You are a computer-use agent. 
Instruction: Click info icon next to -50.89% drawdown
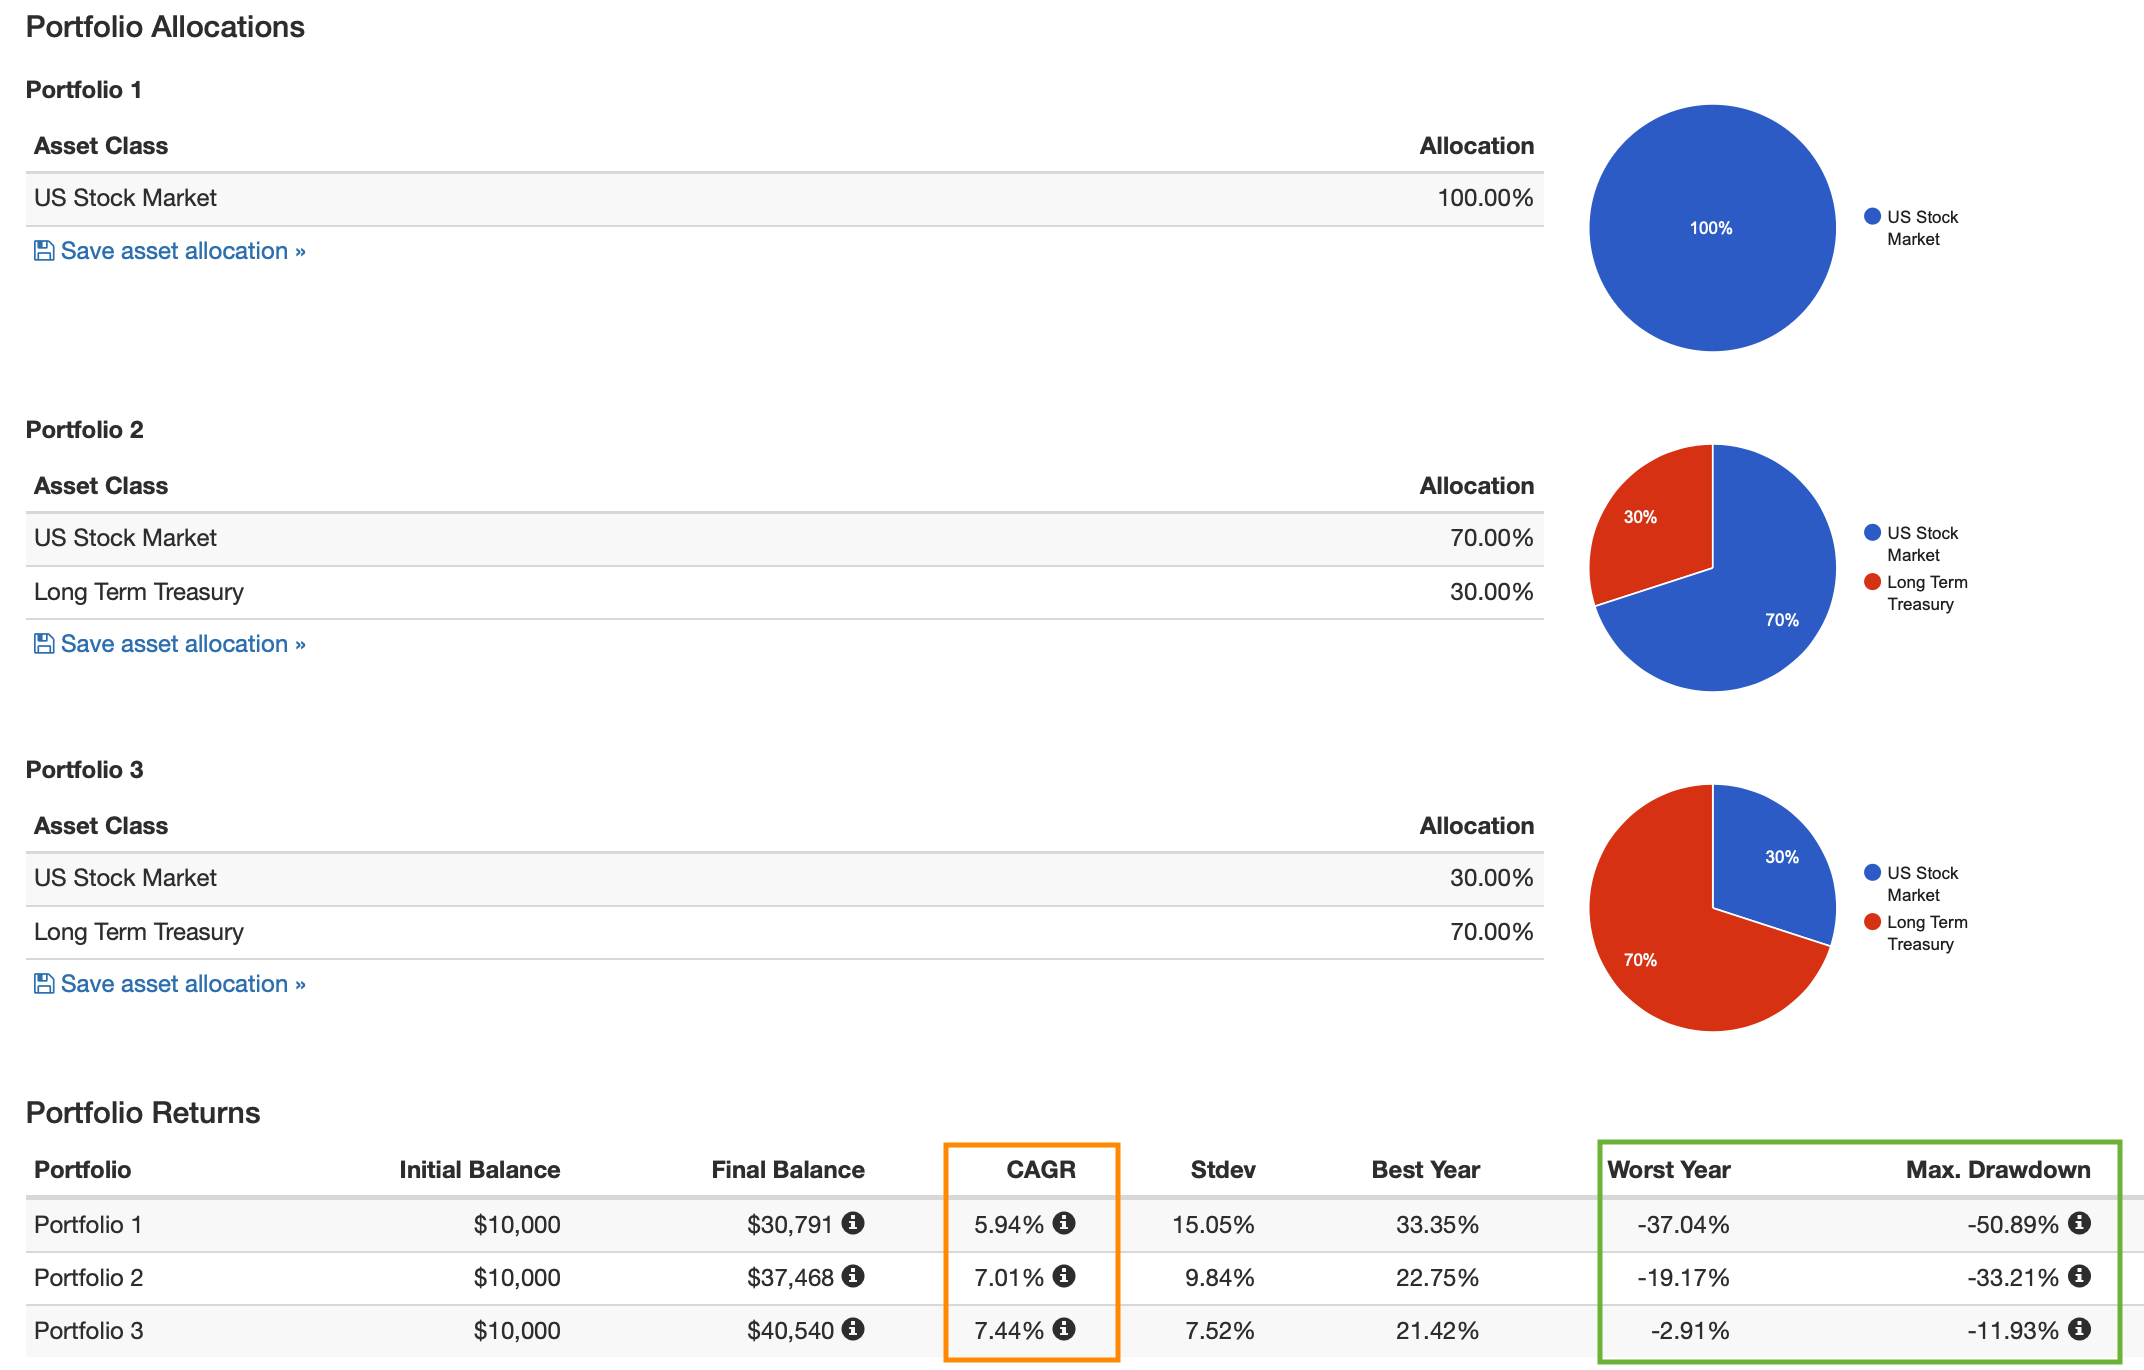pyautogui.click(x=2079, y=1223)
